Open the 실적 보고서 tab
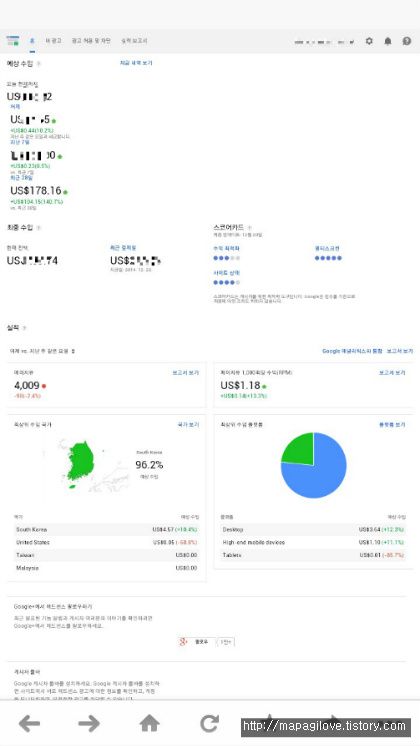Viewport: 420px width, 746px height. 134,41
